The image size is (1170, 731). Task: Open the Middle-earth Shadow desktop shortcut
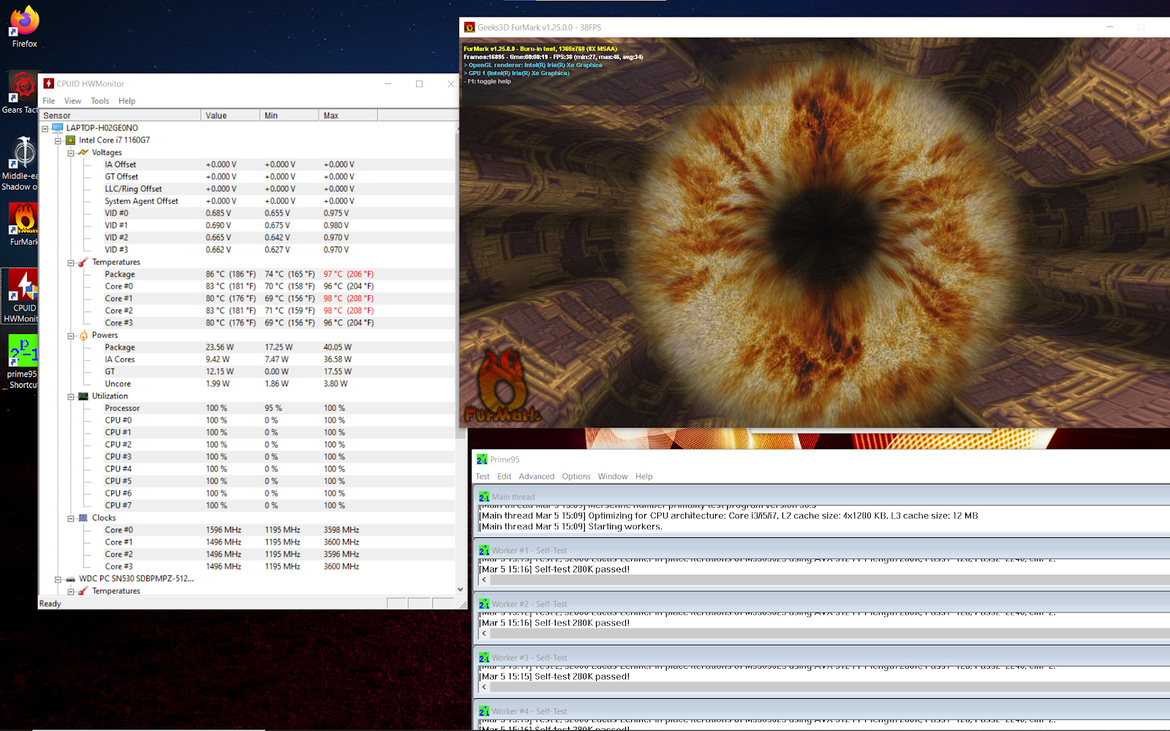click(x=21, y=163)
